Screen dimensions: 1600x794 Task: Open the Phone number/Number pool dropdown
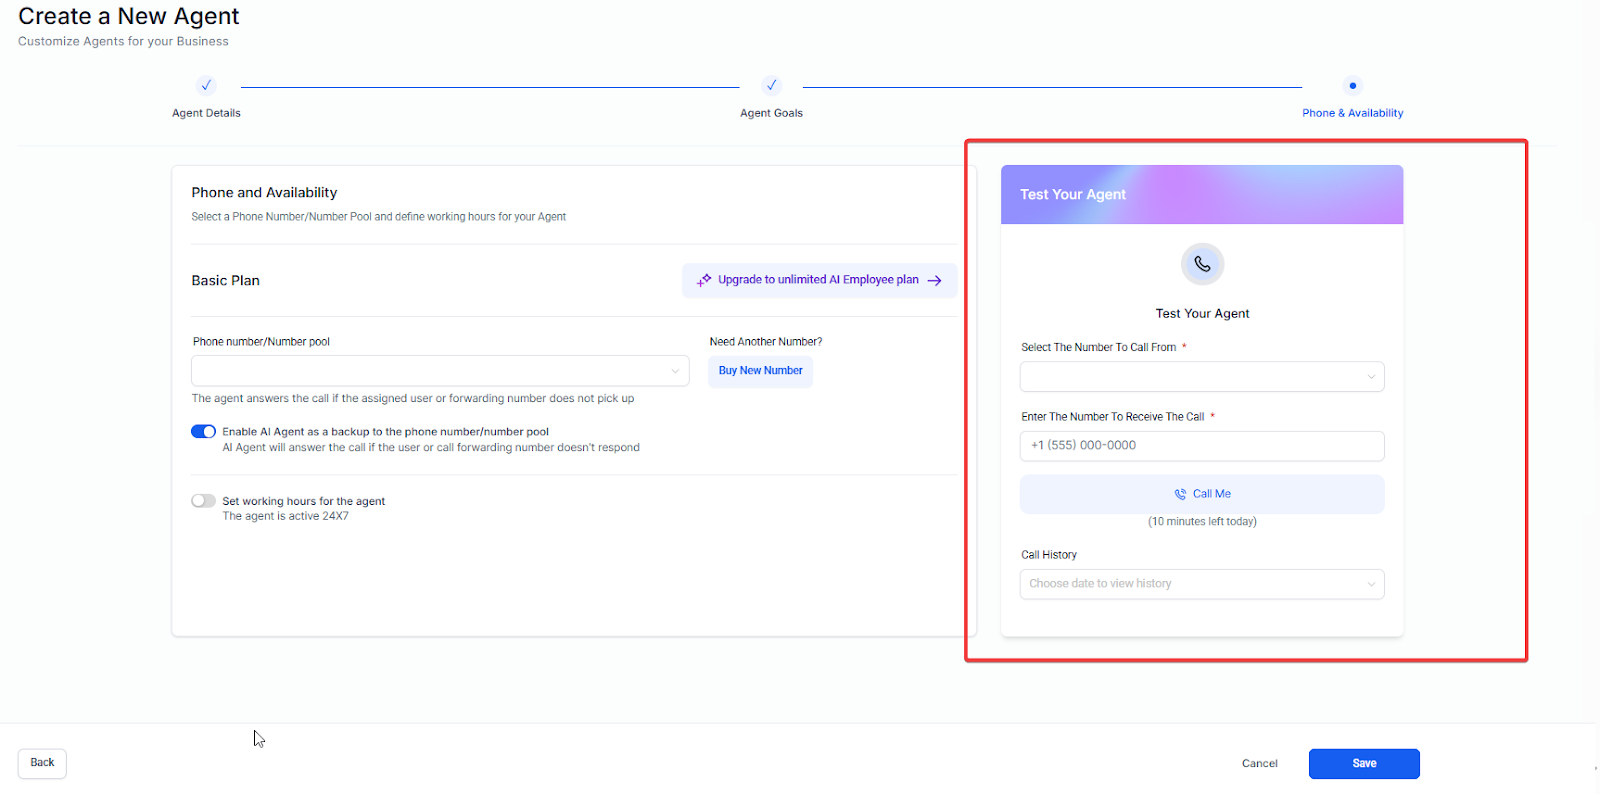[440, 371]
